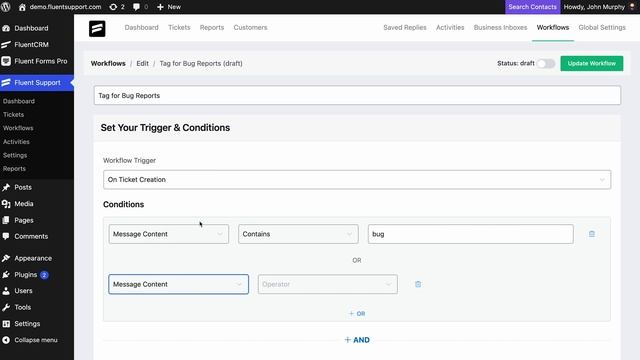Click the Update Workflow button

pos(591,63)
